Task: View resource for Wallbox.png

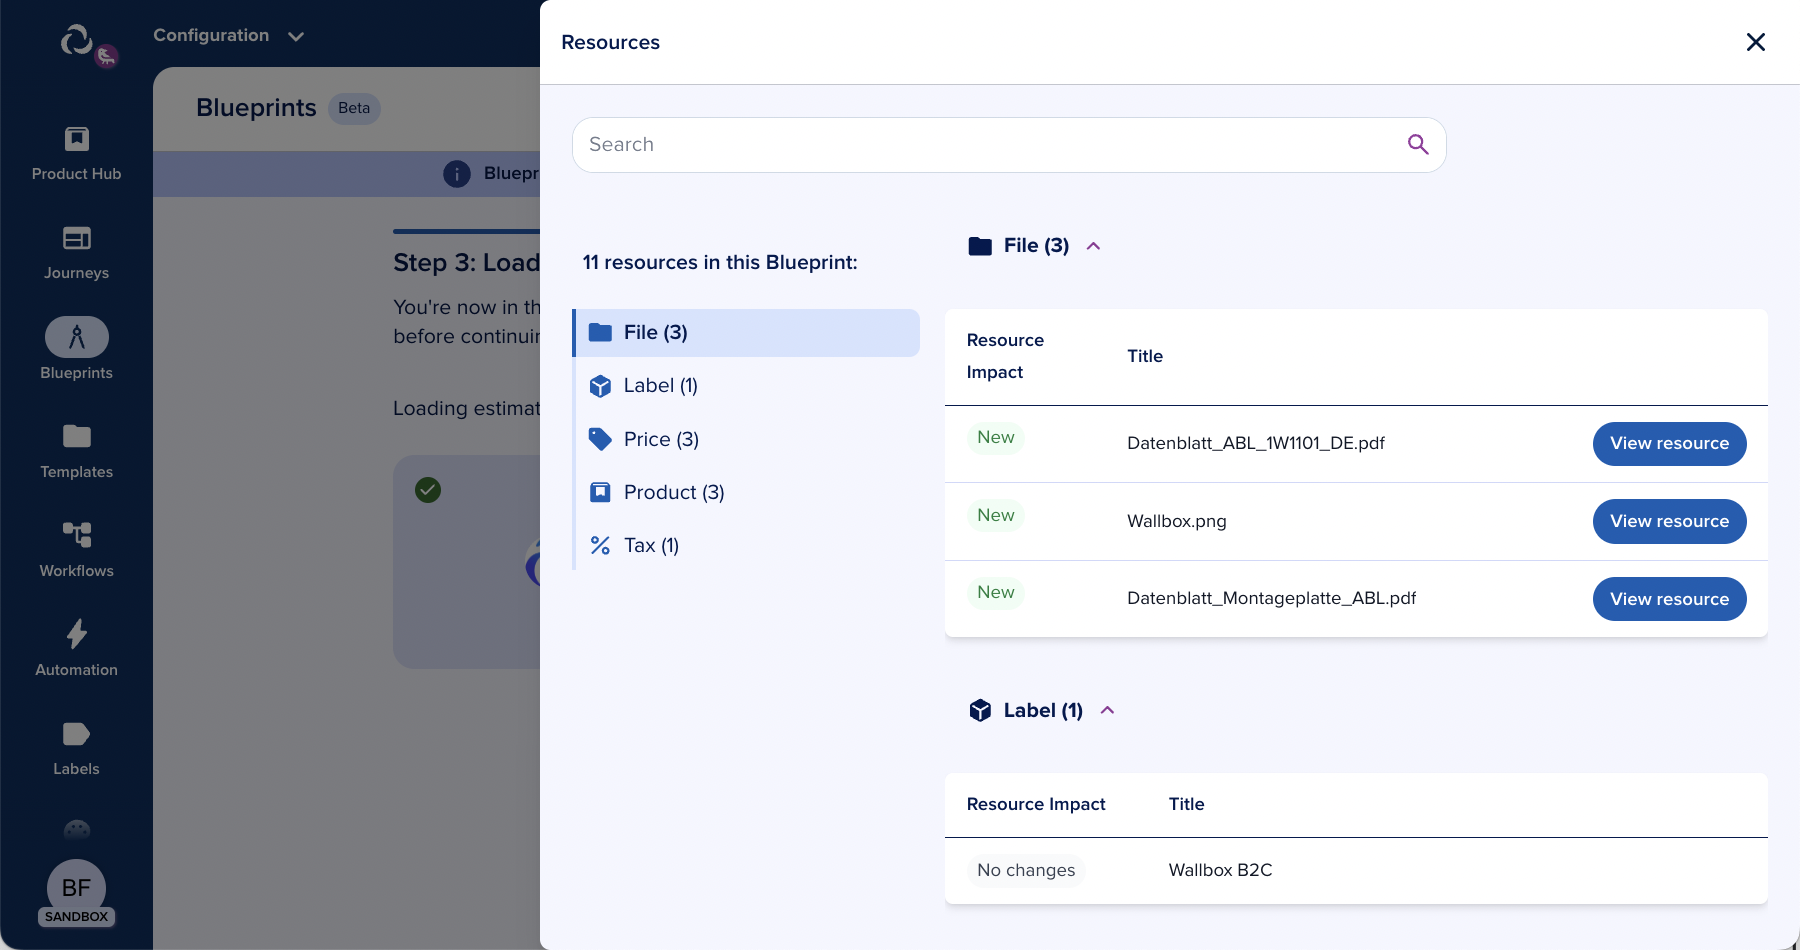Action: pyautogui.click(x=1669, y=521)
